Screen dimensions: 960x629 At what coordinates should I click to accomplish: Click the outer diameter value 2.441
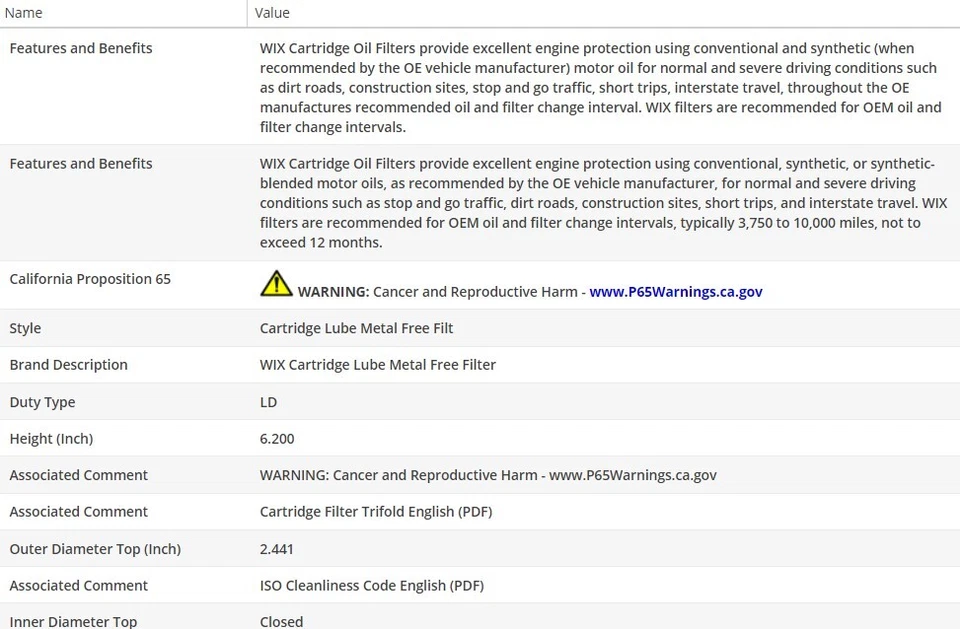pyautogui.click(x=277, y=549)
